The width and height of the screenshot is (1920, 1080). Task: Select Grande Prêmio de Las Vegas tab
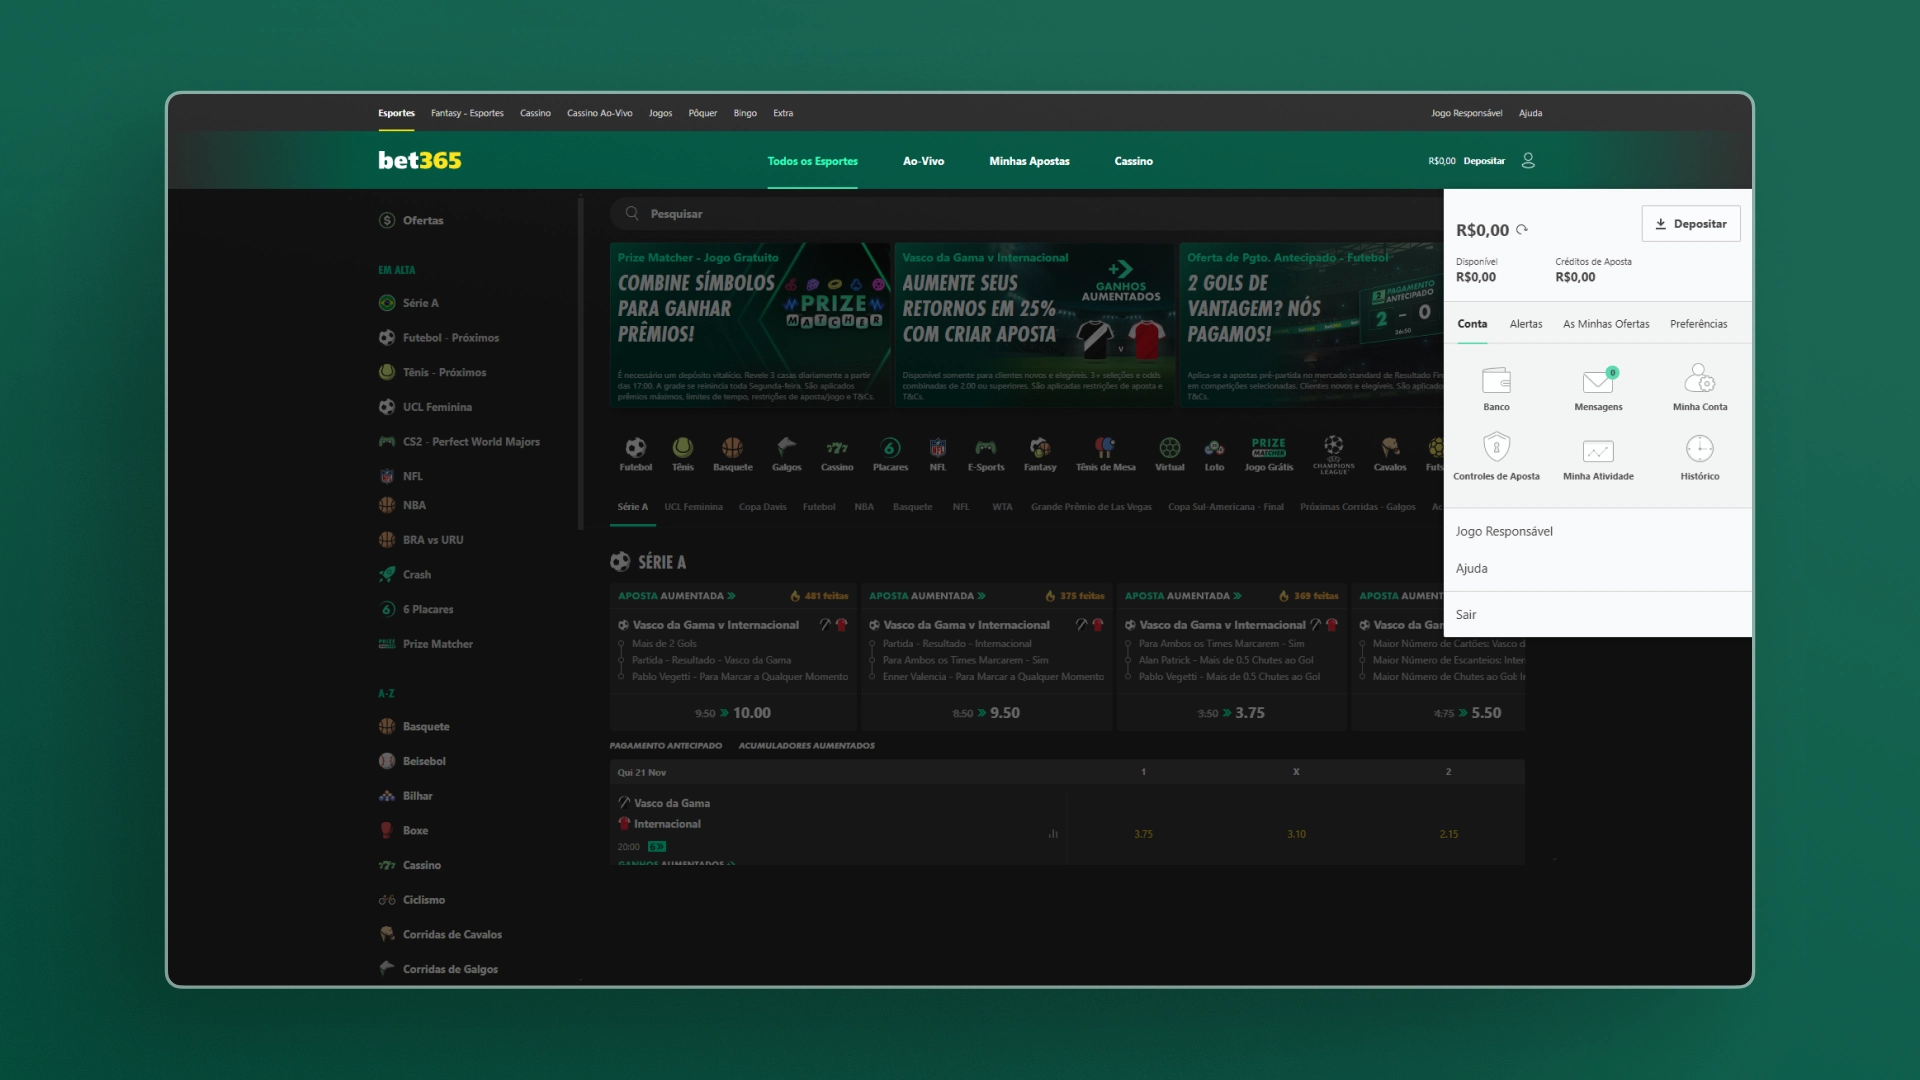pos(1091,507)
